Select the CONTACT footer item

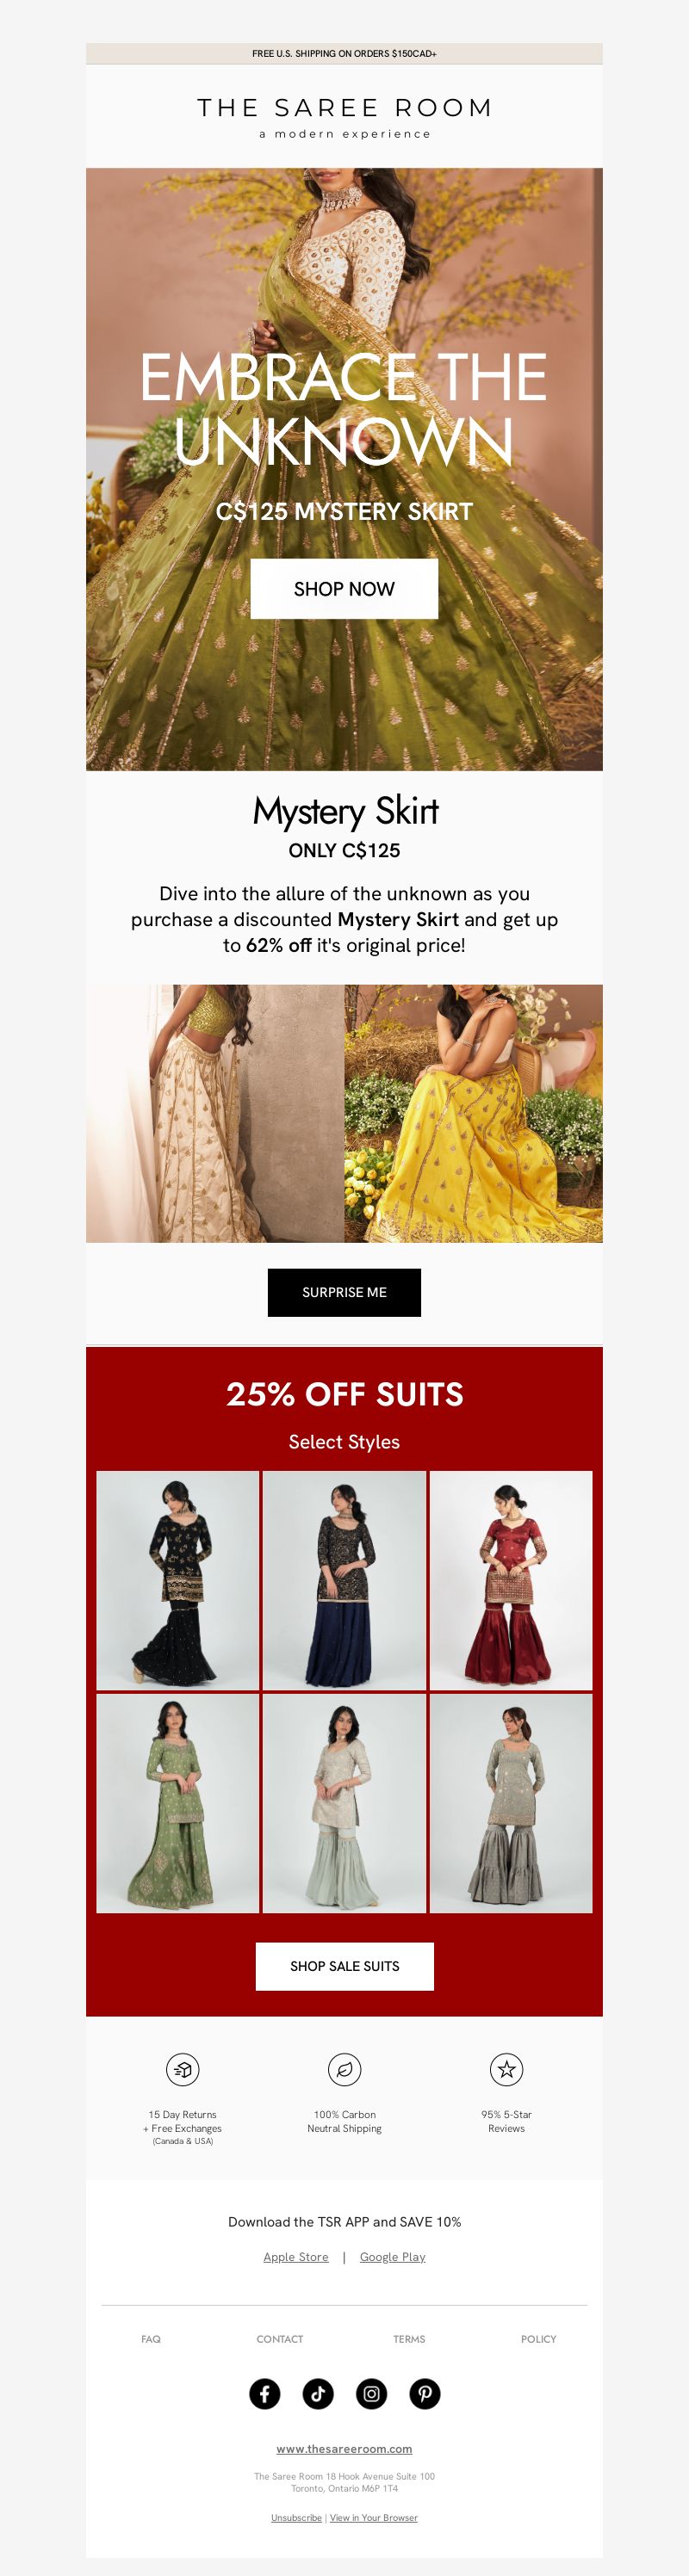click(x=280, y=2339)
